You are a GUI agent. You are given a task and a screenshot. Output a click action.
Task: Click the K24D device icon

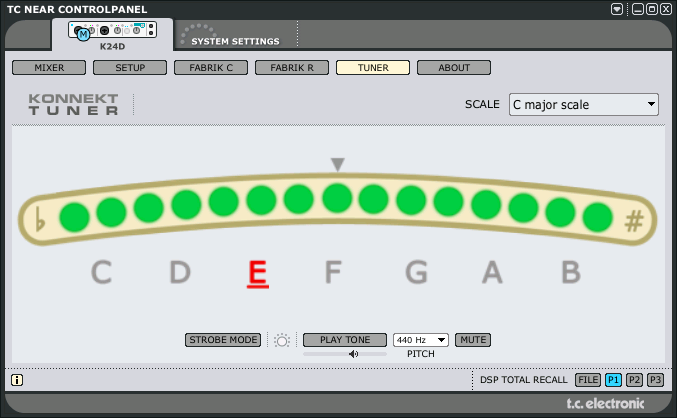[x=111, y=32]
